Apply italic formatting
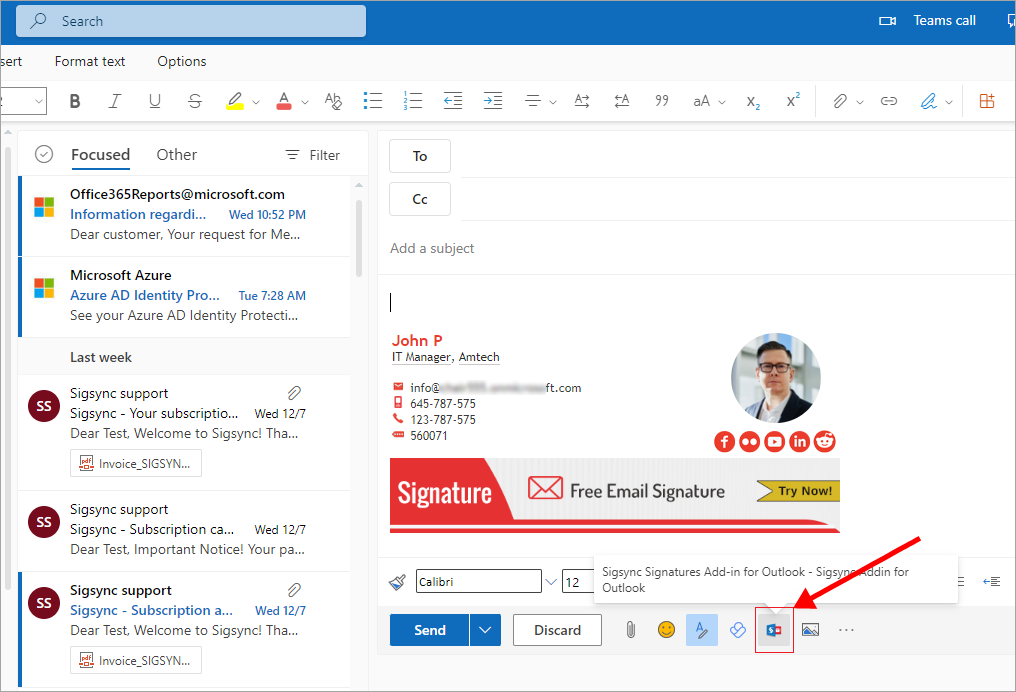 click(114, 101)
